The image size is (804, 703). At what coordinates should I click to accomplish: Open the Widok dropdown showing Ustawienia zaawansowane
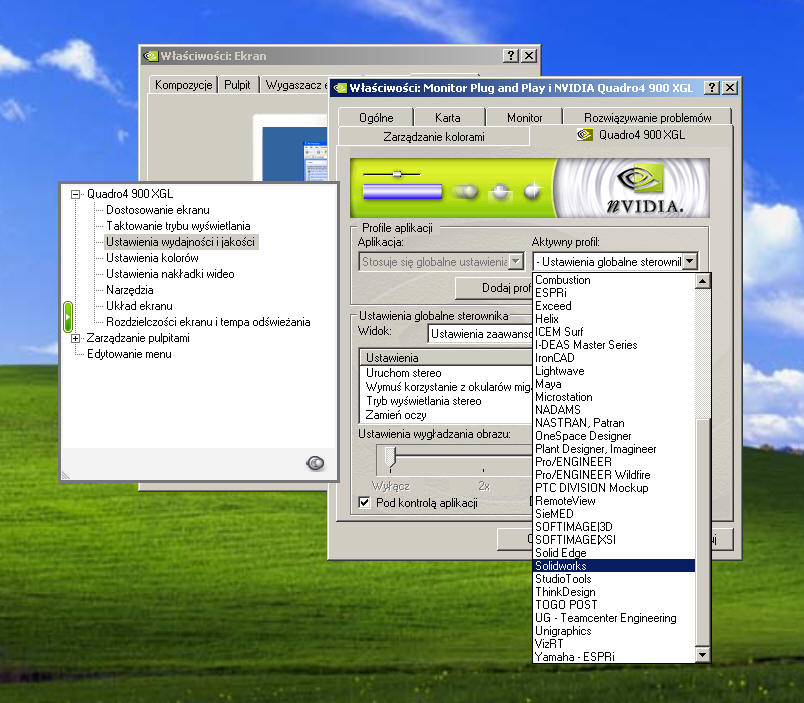click(x=480, y=334)
